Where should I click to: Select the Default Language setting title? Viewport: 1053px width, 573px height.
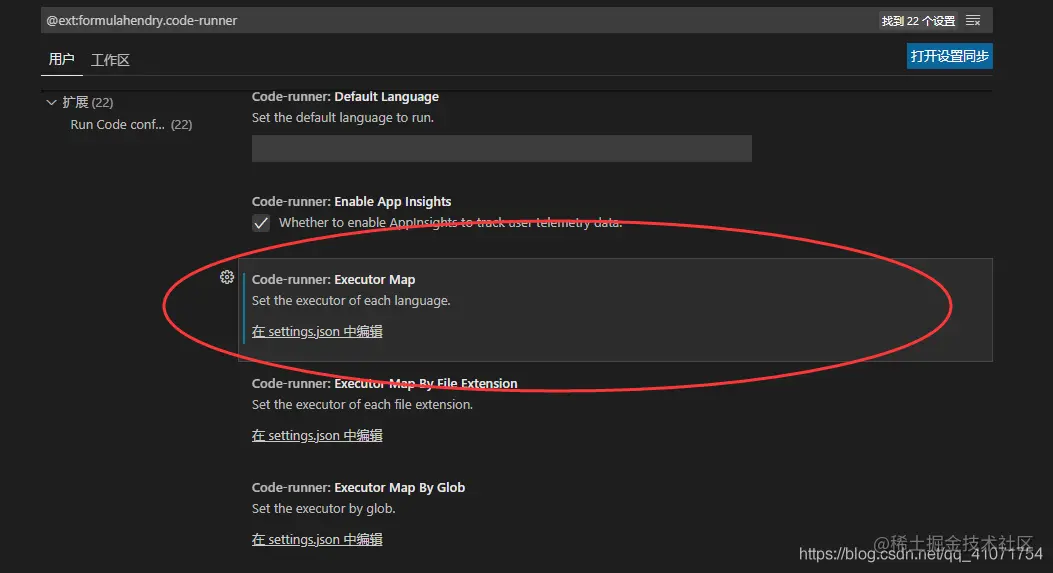click(345, 96)
